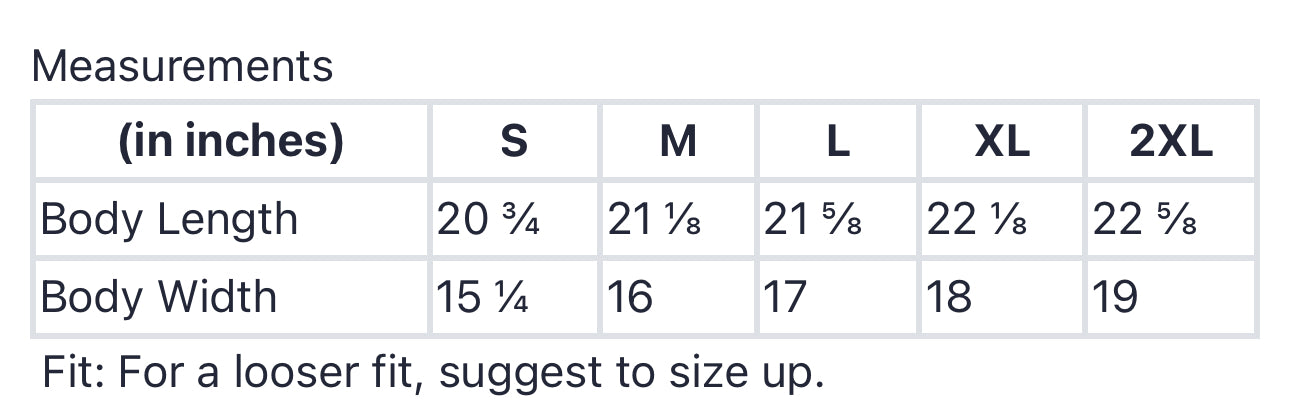Select body length value for size M
Screen dimensions: 1290x419
(x=654, y=219)
